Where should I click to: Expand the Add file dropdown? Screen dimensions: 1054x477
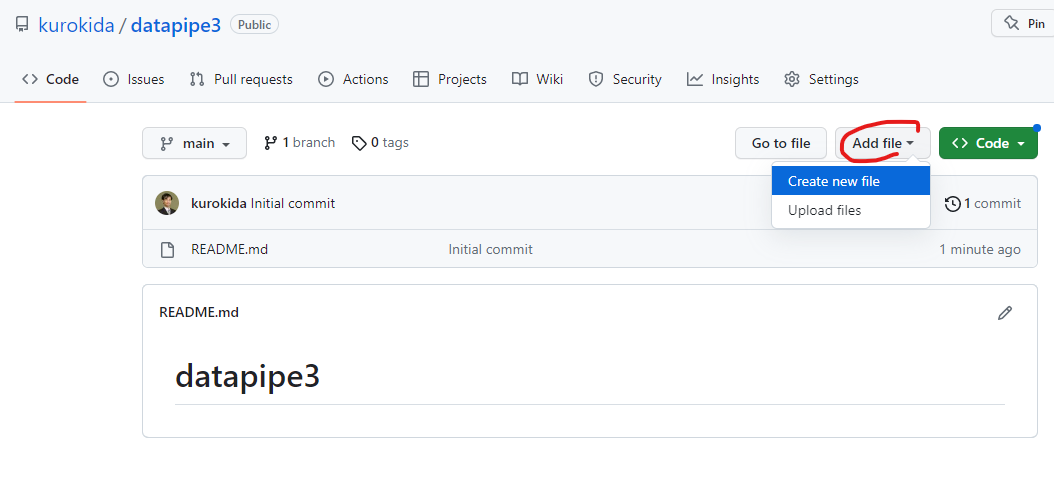coord(883,143)
